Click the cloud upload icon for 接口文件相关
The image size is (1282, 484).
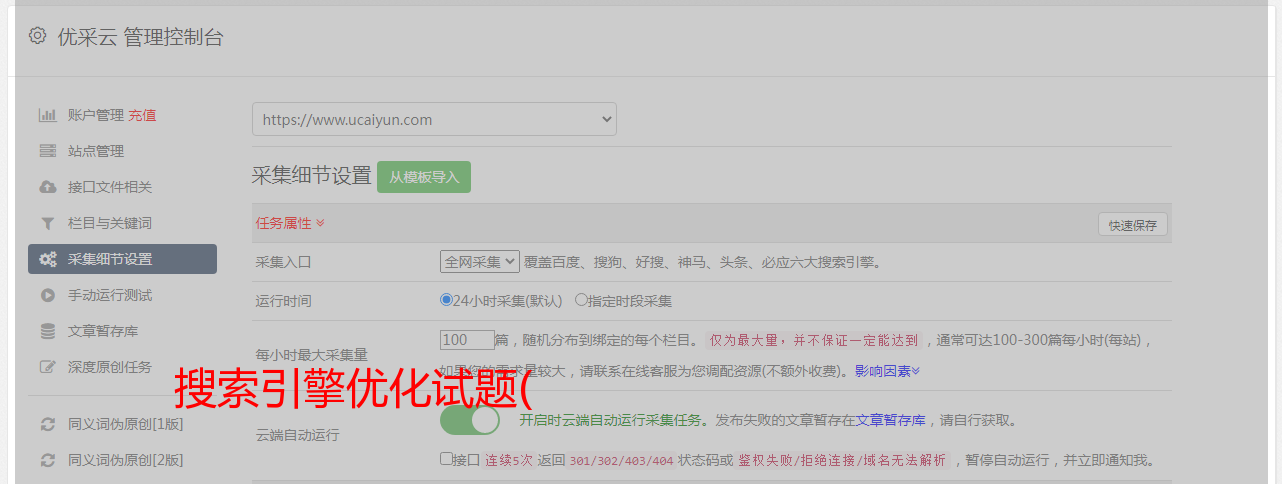pos(47,187)
